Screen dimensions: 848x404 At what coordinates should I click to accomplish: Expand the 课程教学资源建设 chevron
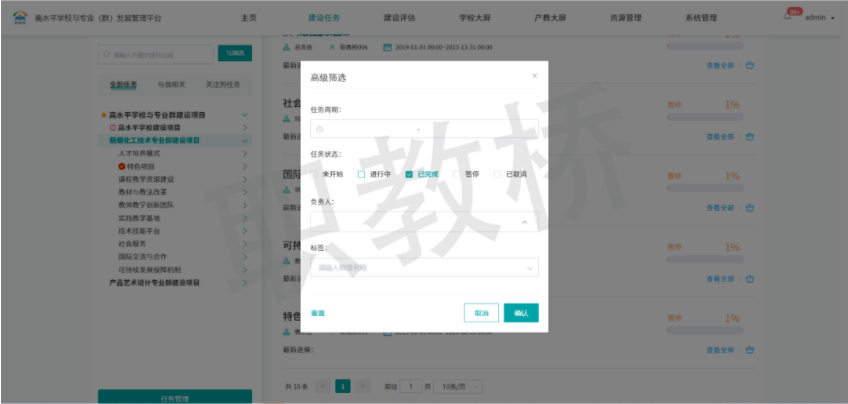pos(245,180)
